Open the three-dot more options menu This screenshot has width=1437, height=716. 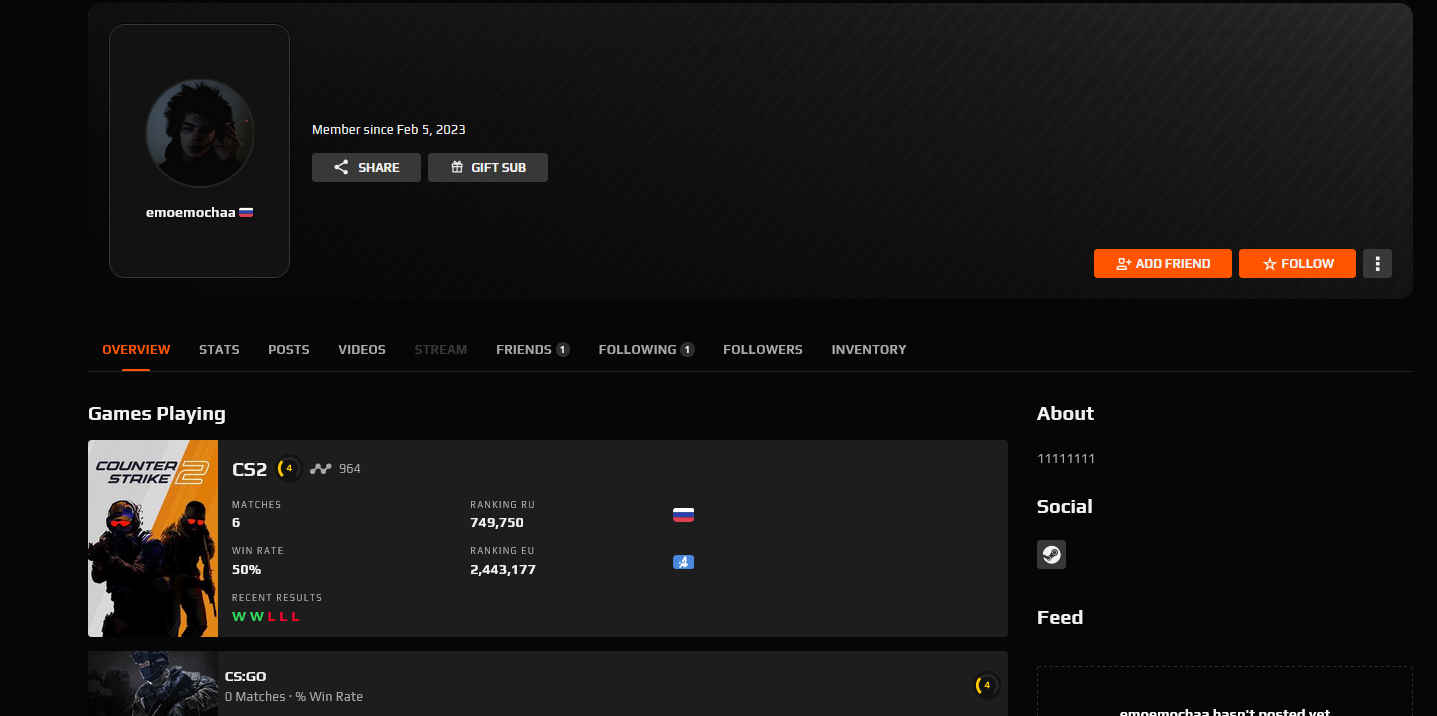point(1377,263)
